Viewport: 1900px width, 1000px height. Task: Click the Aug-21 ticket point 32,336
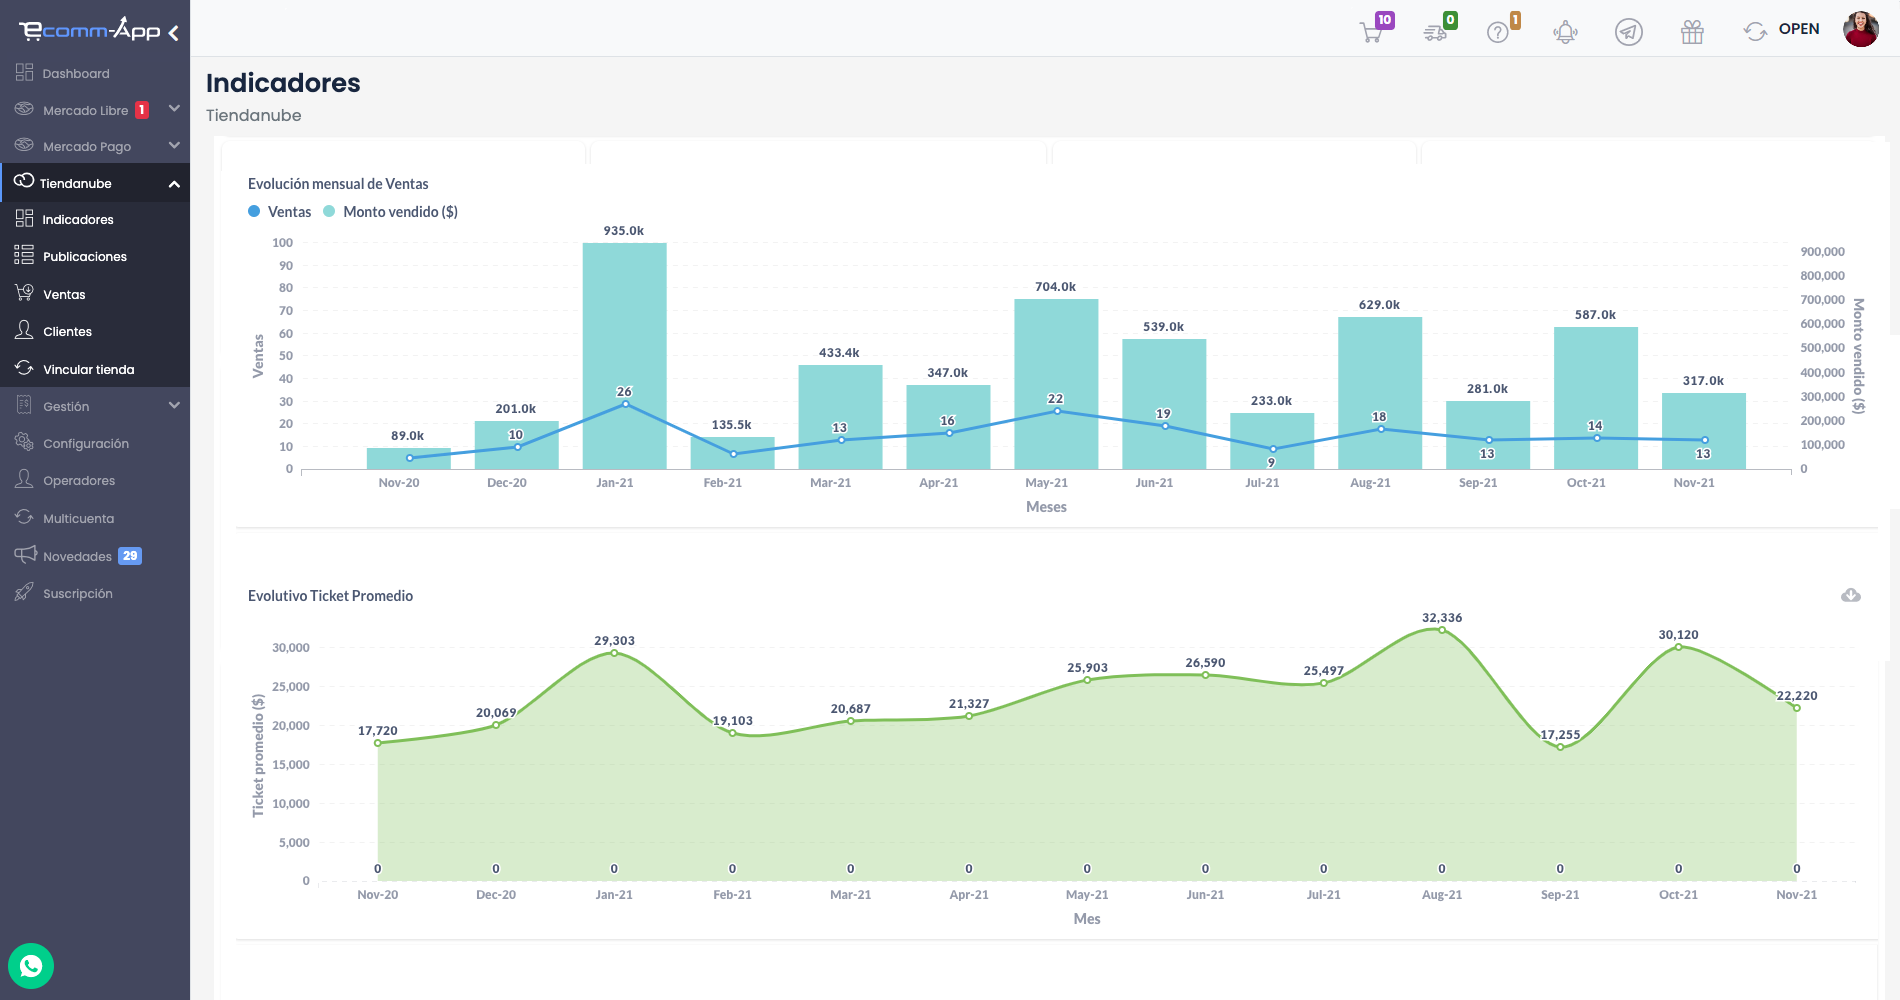point(1442,630)
